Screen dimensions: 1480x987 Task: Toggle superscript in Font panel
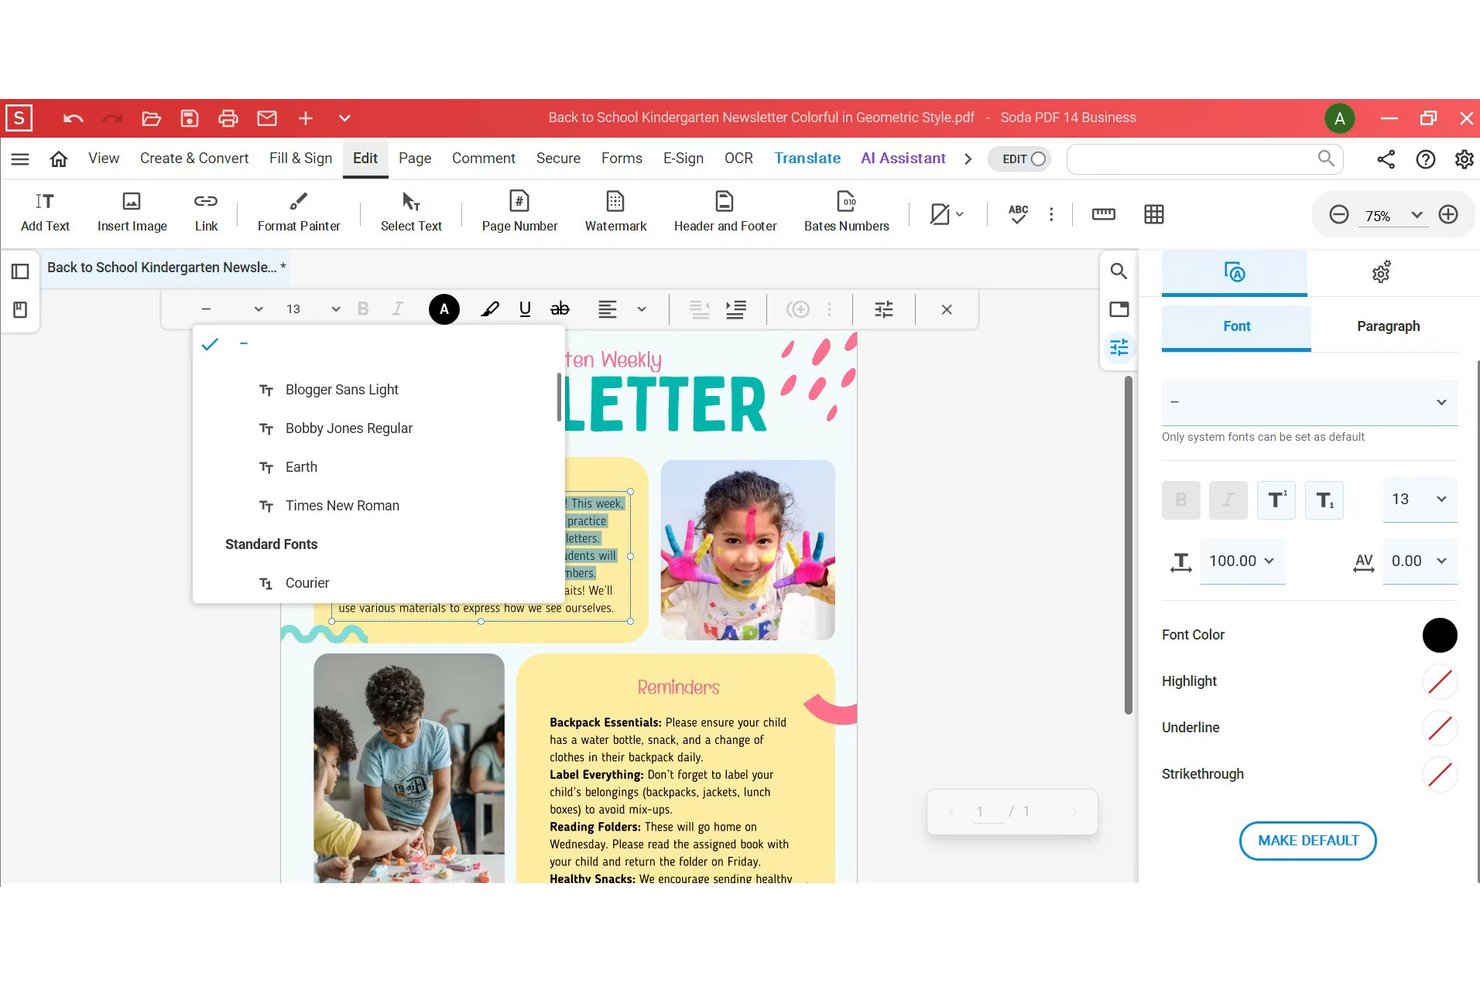pos(1277,500)
